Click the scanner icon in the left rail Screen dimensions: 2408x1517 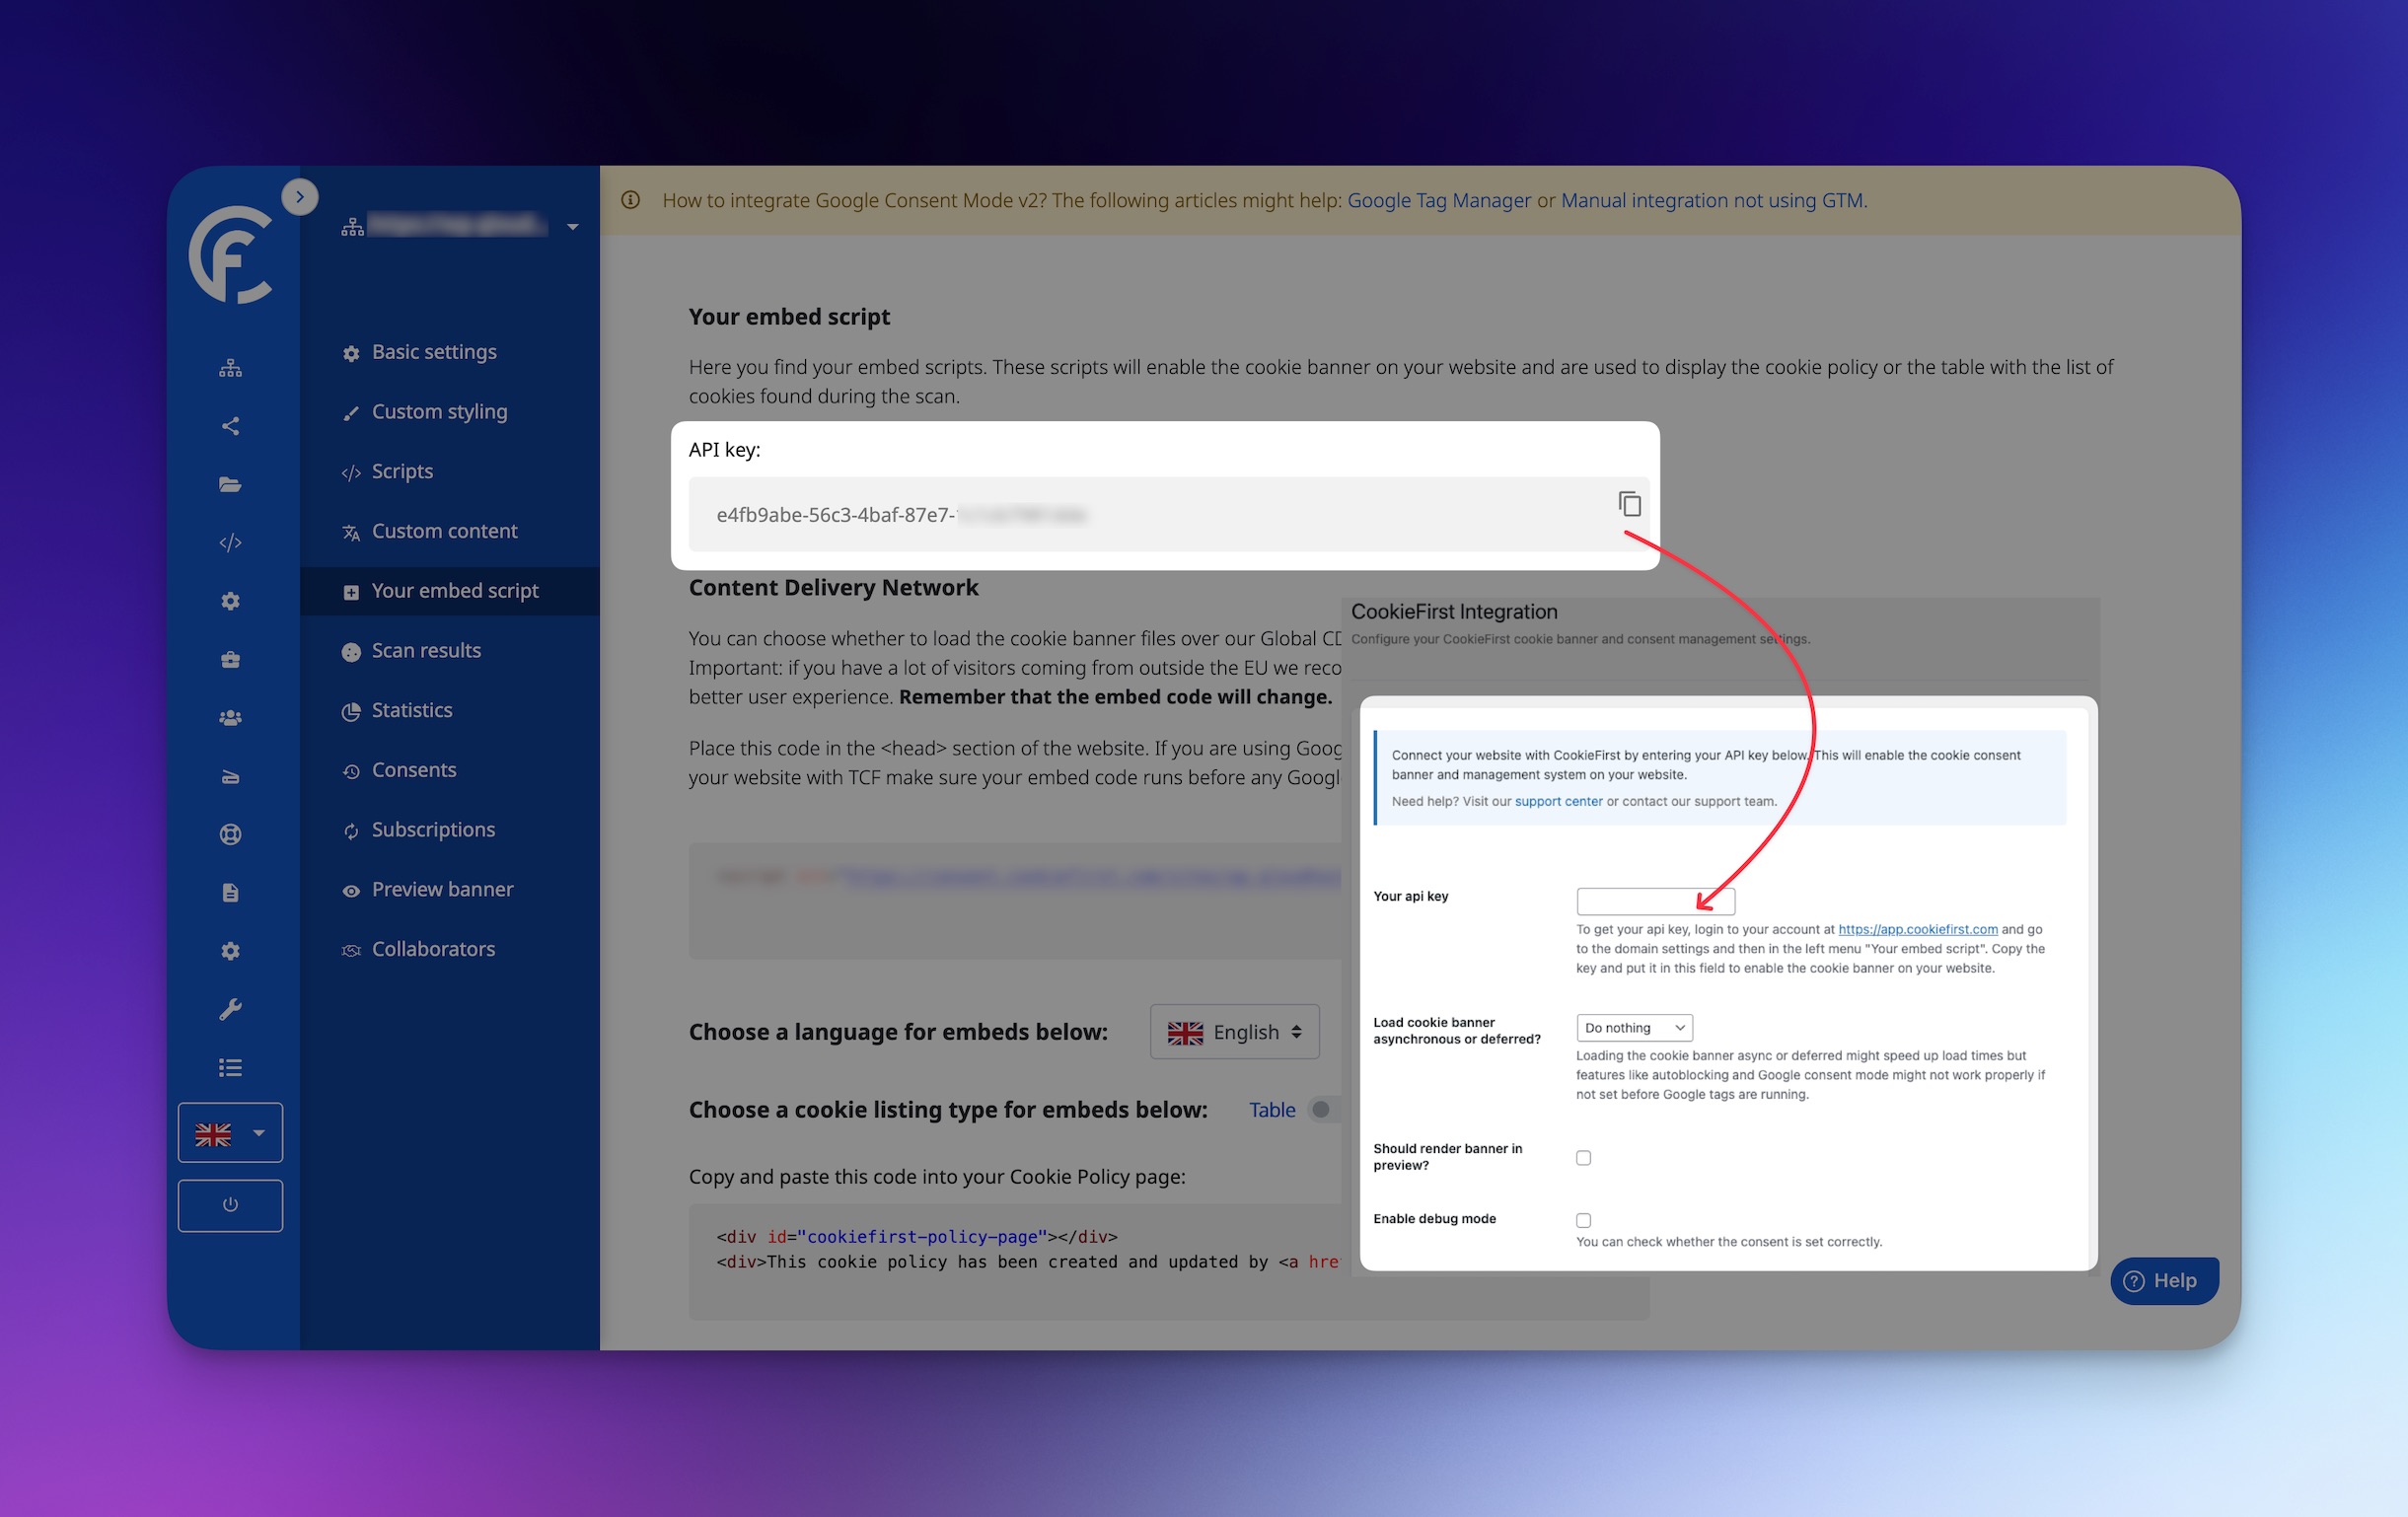(230, 777)
